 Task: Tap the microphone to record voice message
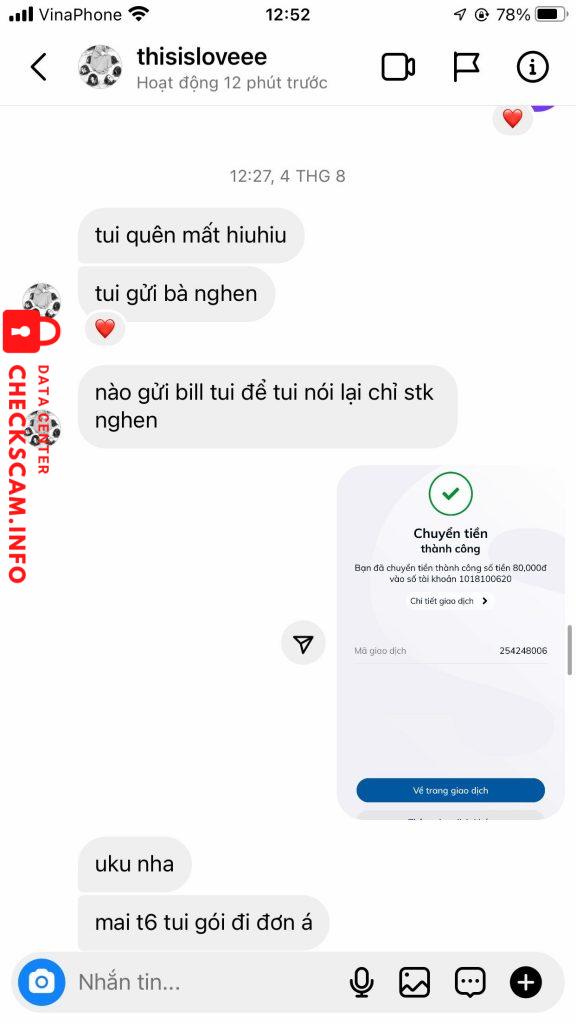pos(361,982)
